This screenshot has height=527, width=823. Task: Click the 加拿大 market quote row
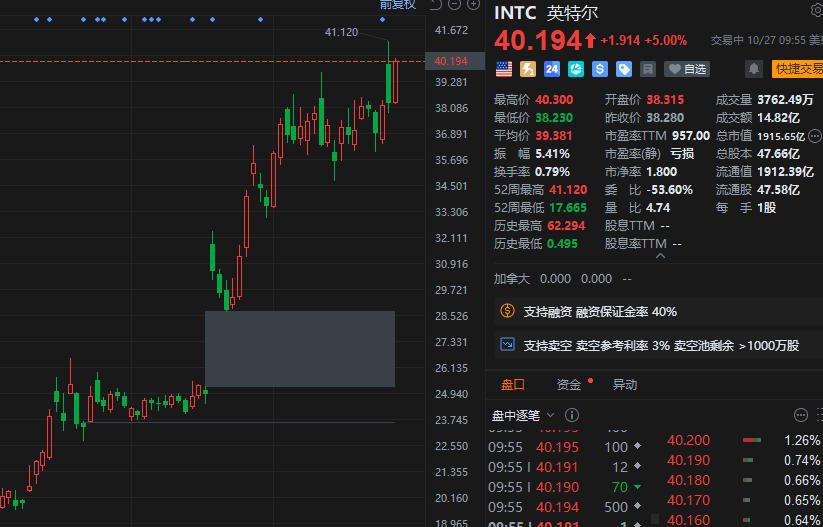563,279
